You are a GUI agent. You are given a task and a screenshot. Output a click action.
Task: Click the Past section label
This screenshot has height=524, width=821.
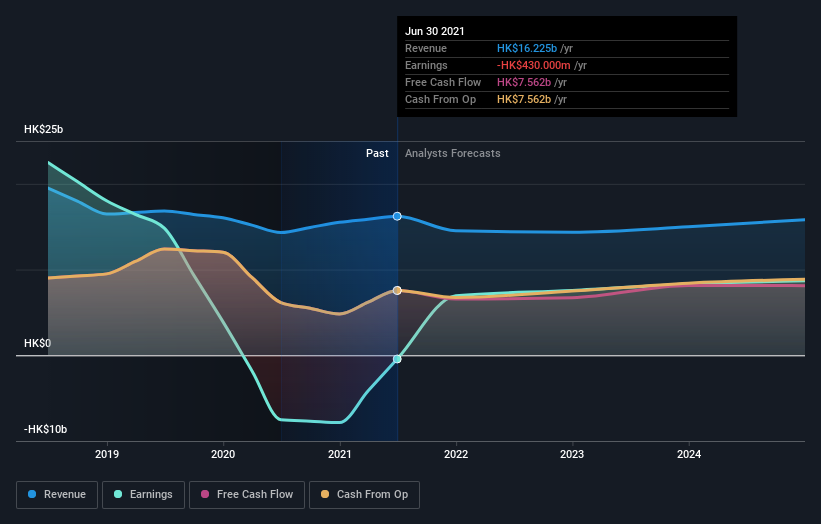click(x=377, y=153)
